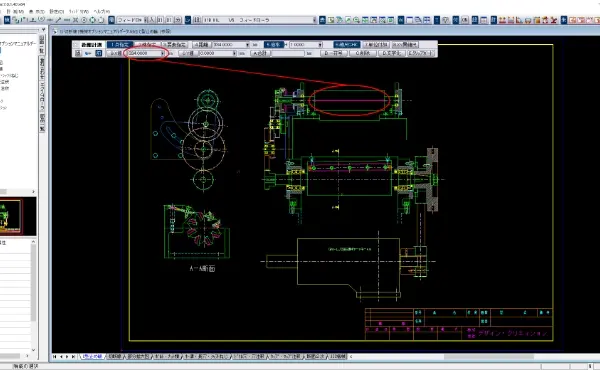Toggle the second specification mode button
600x370 pixels.
click(x=147, y=45)
